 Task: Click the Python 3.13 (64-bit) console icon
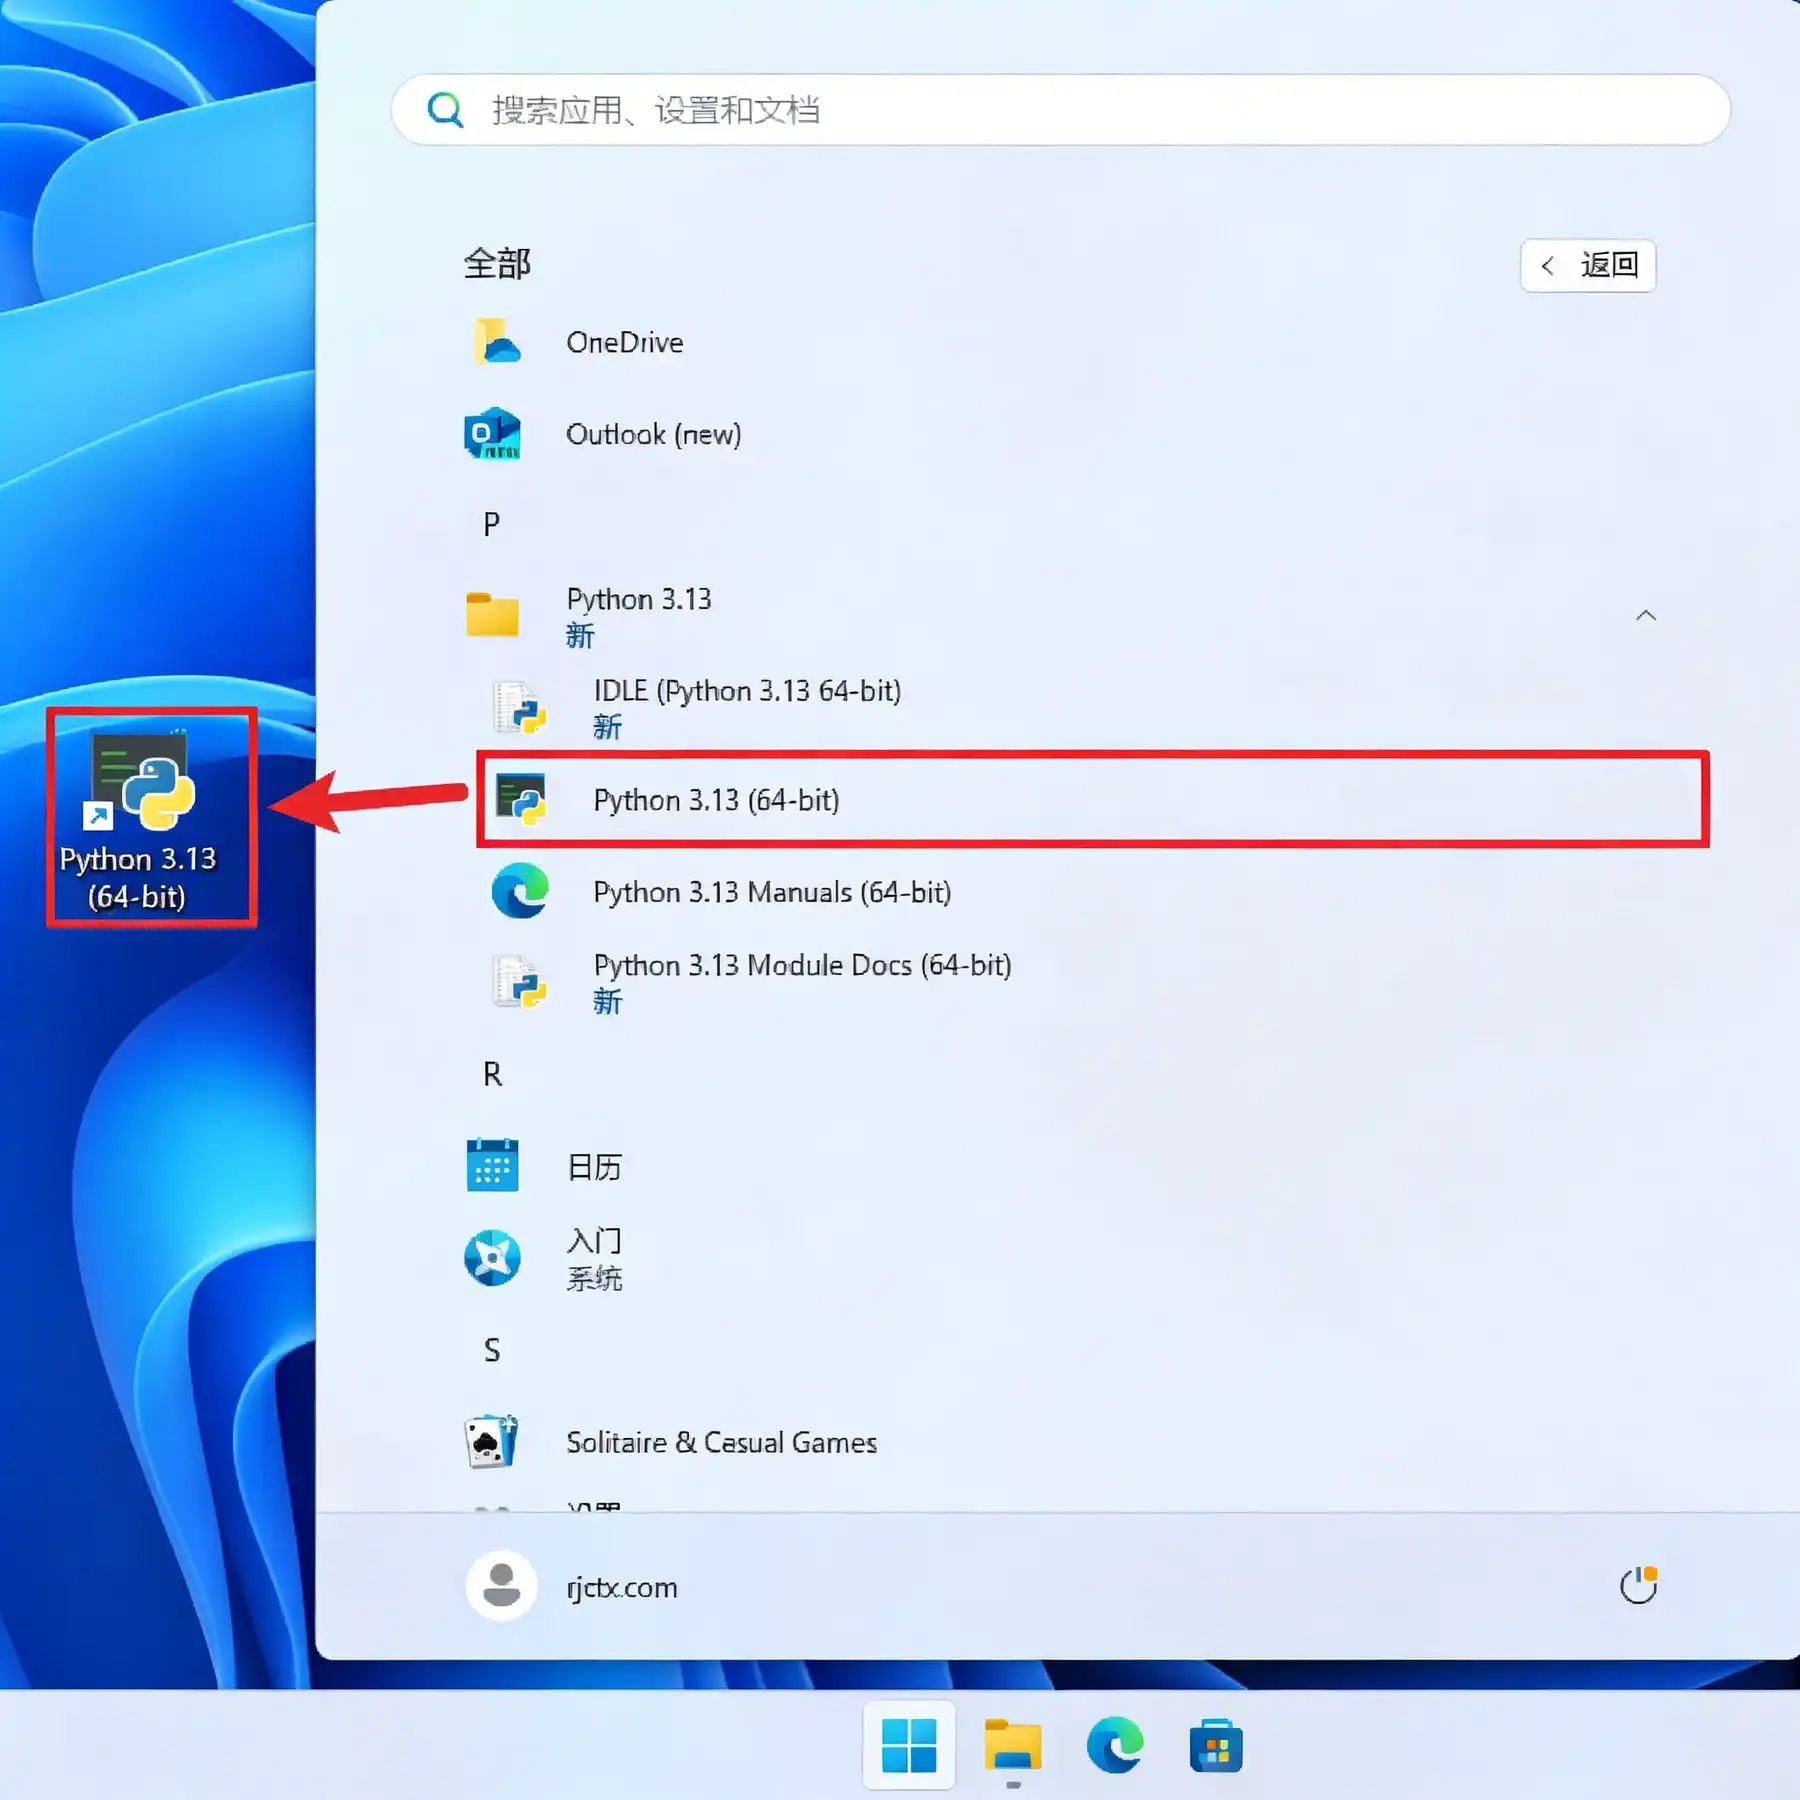(x=521, y=800)
